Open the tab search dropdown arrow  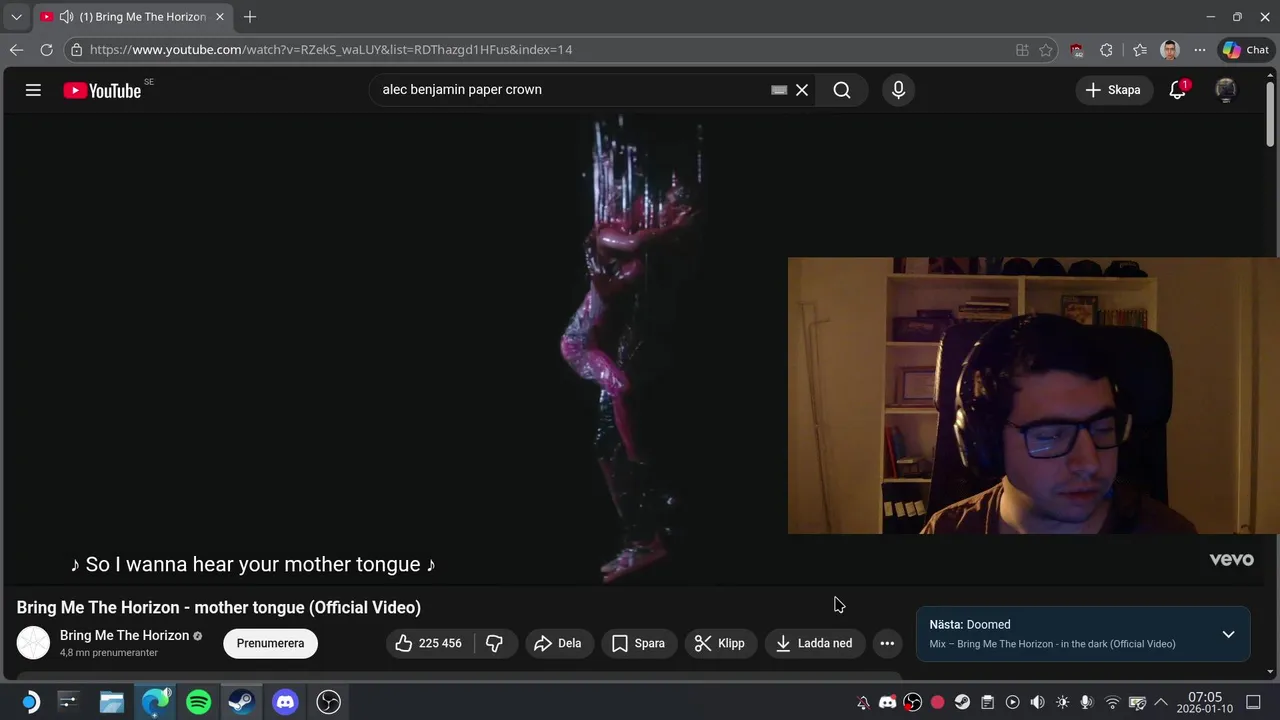16,17
